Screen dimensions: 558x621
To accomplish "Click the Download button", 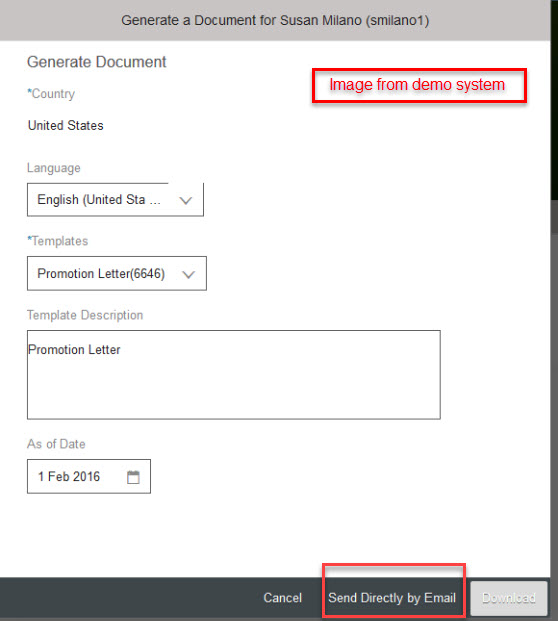I will 509,598.
